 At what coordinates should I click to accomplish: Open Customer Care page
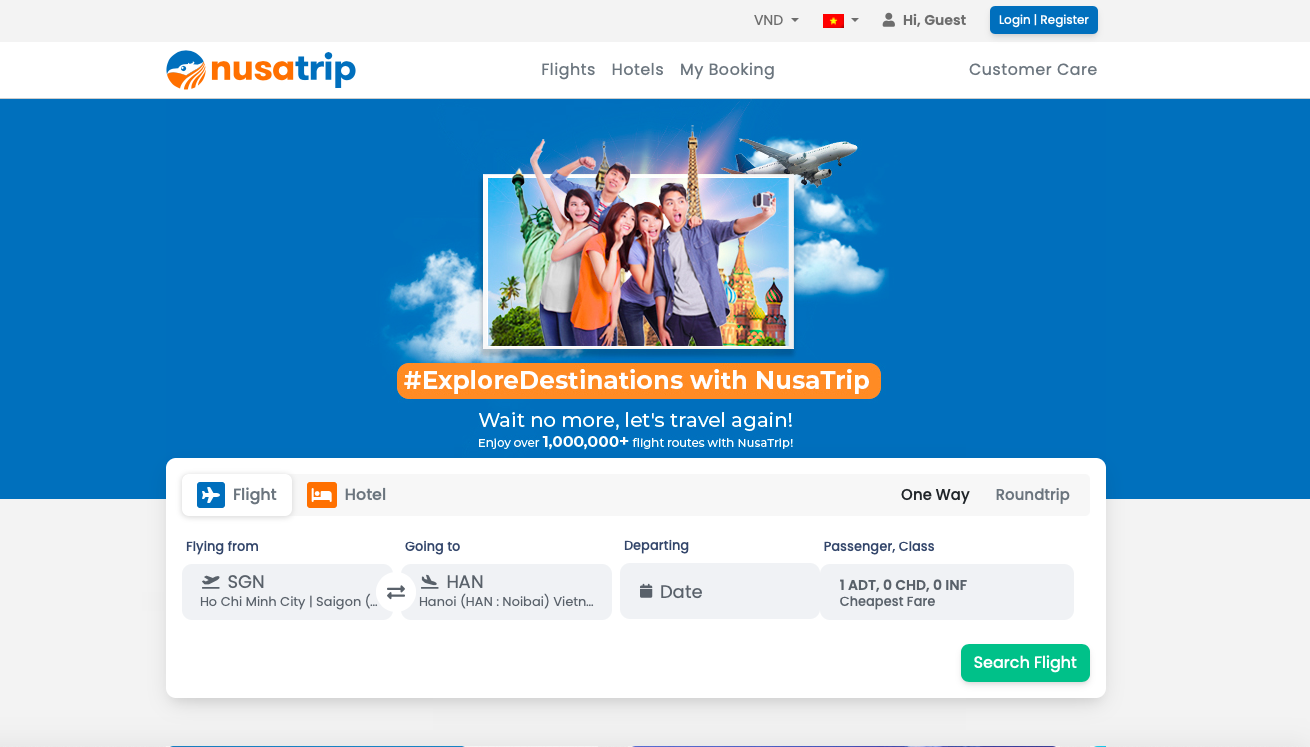click(1033, 70)
